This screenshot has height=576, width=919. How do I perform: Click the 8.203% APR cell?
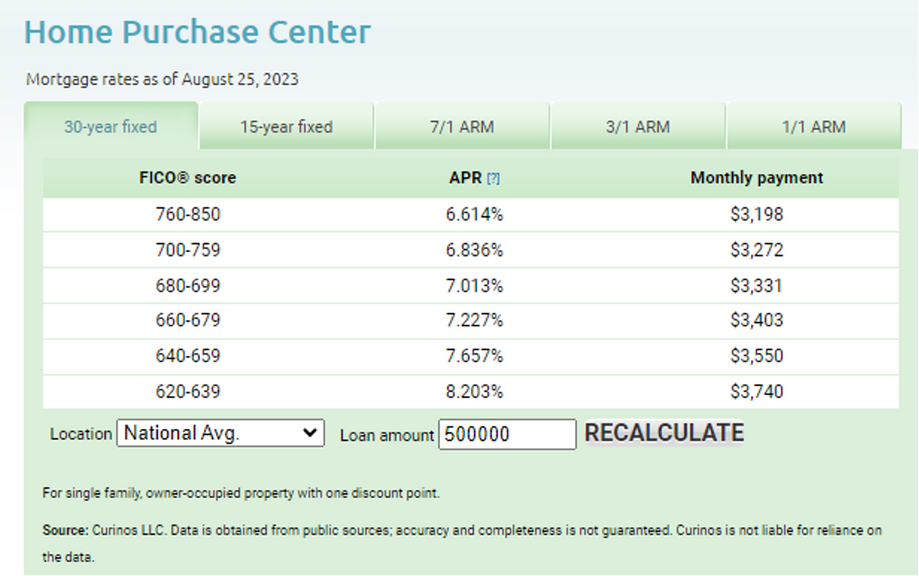[474, 392]
